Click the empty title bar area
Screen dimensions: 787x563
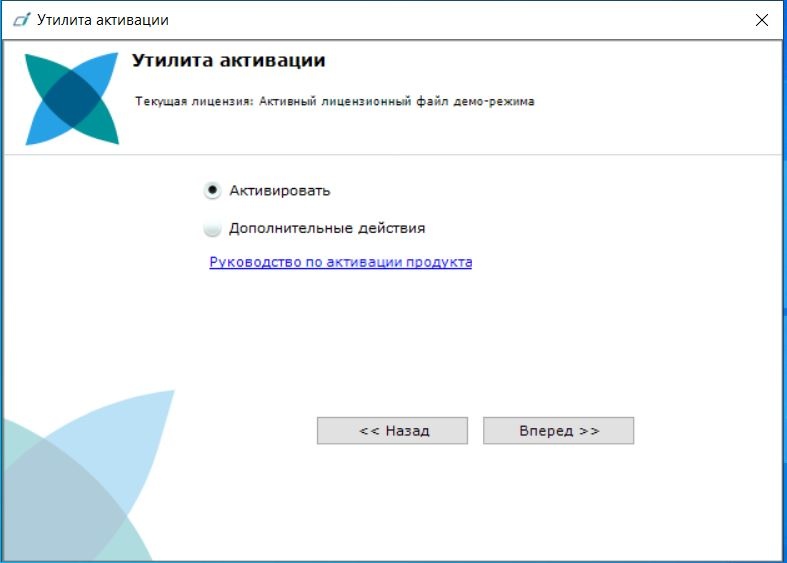point(450,20)
